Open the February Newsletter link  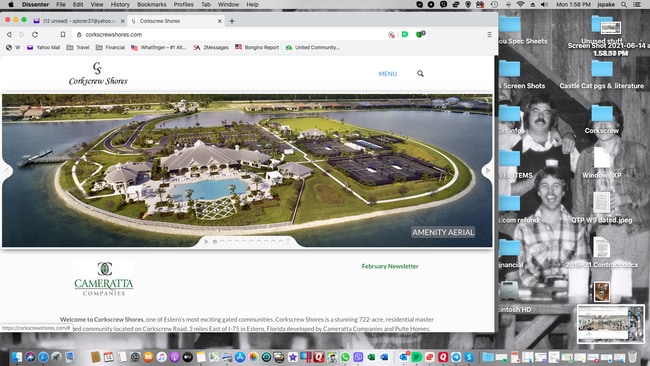tap(390, 266)
